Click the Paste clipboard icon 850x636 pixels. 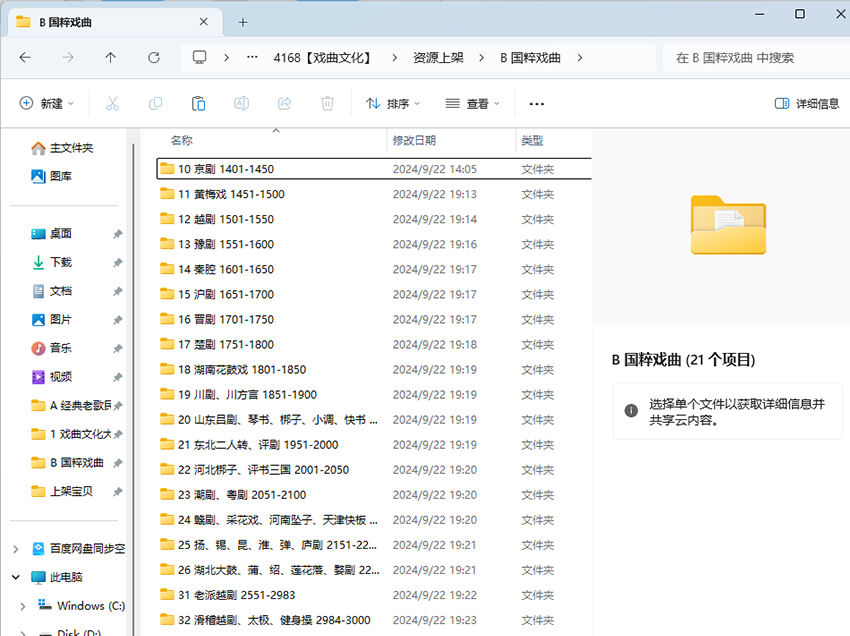198,103
